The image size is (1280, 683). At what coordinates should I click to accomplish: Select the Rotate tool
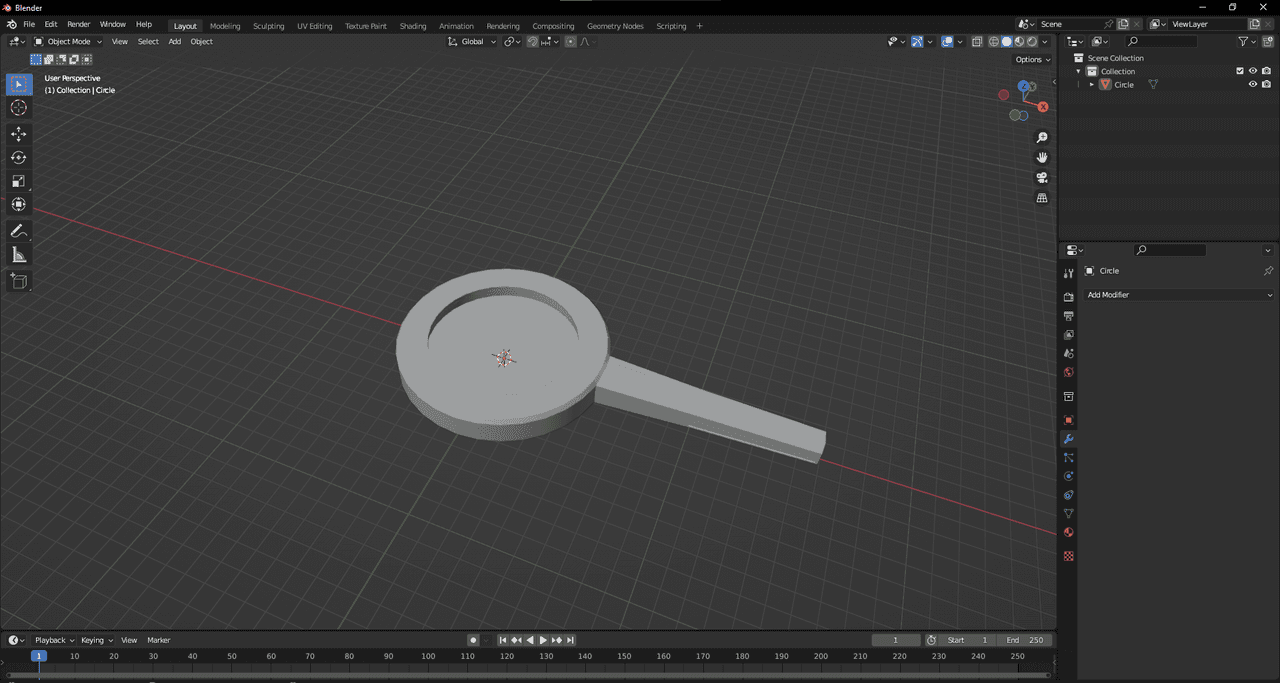(x=19, y=158)
